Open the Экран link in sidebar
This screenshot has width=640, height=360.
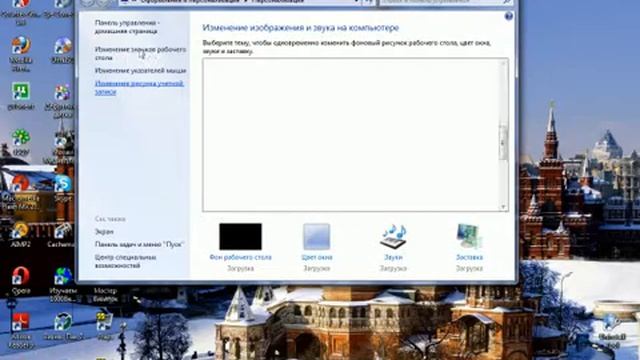coord(104,231)
